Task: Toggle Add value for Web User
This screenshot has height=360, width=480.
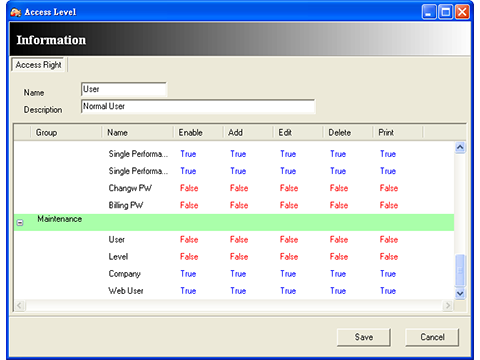Action: pos(238,291)
